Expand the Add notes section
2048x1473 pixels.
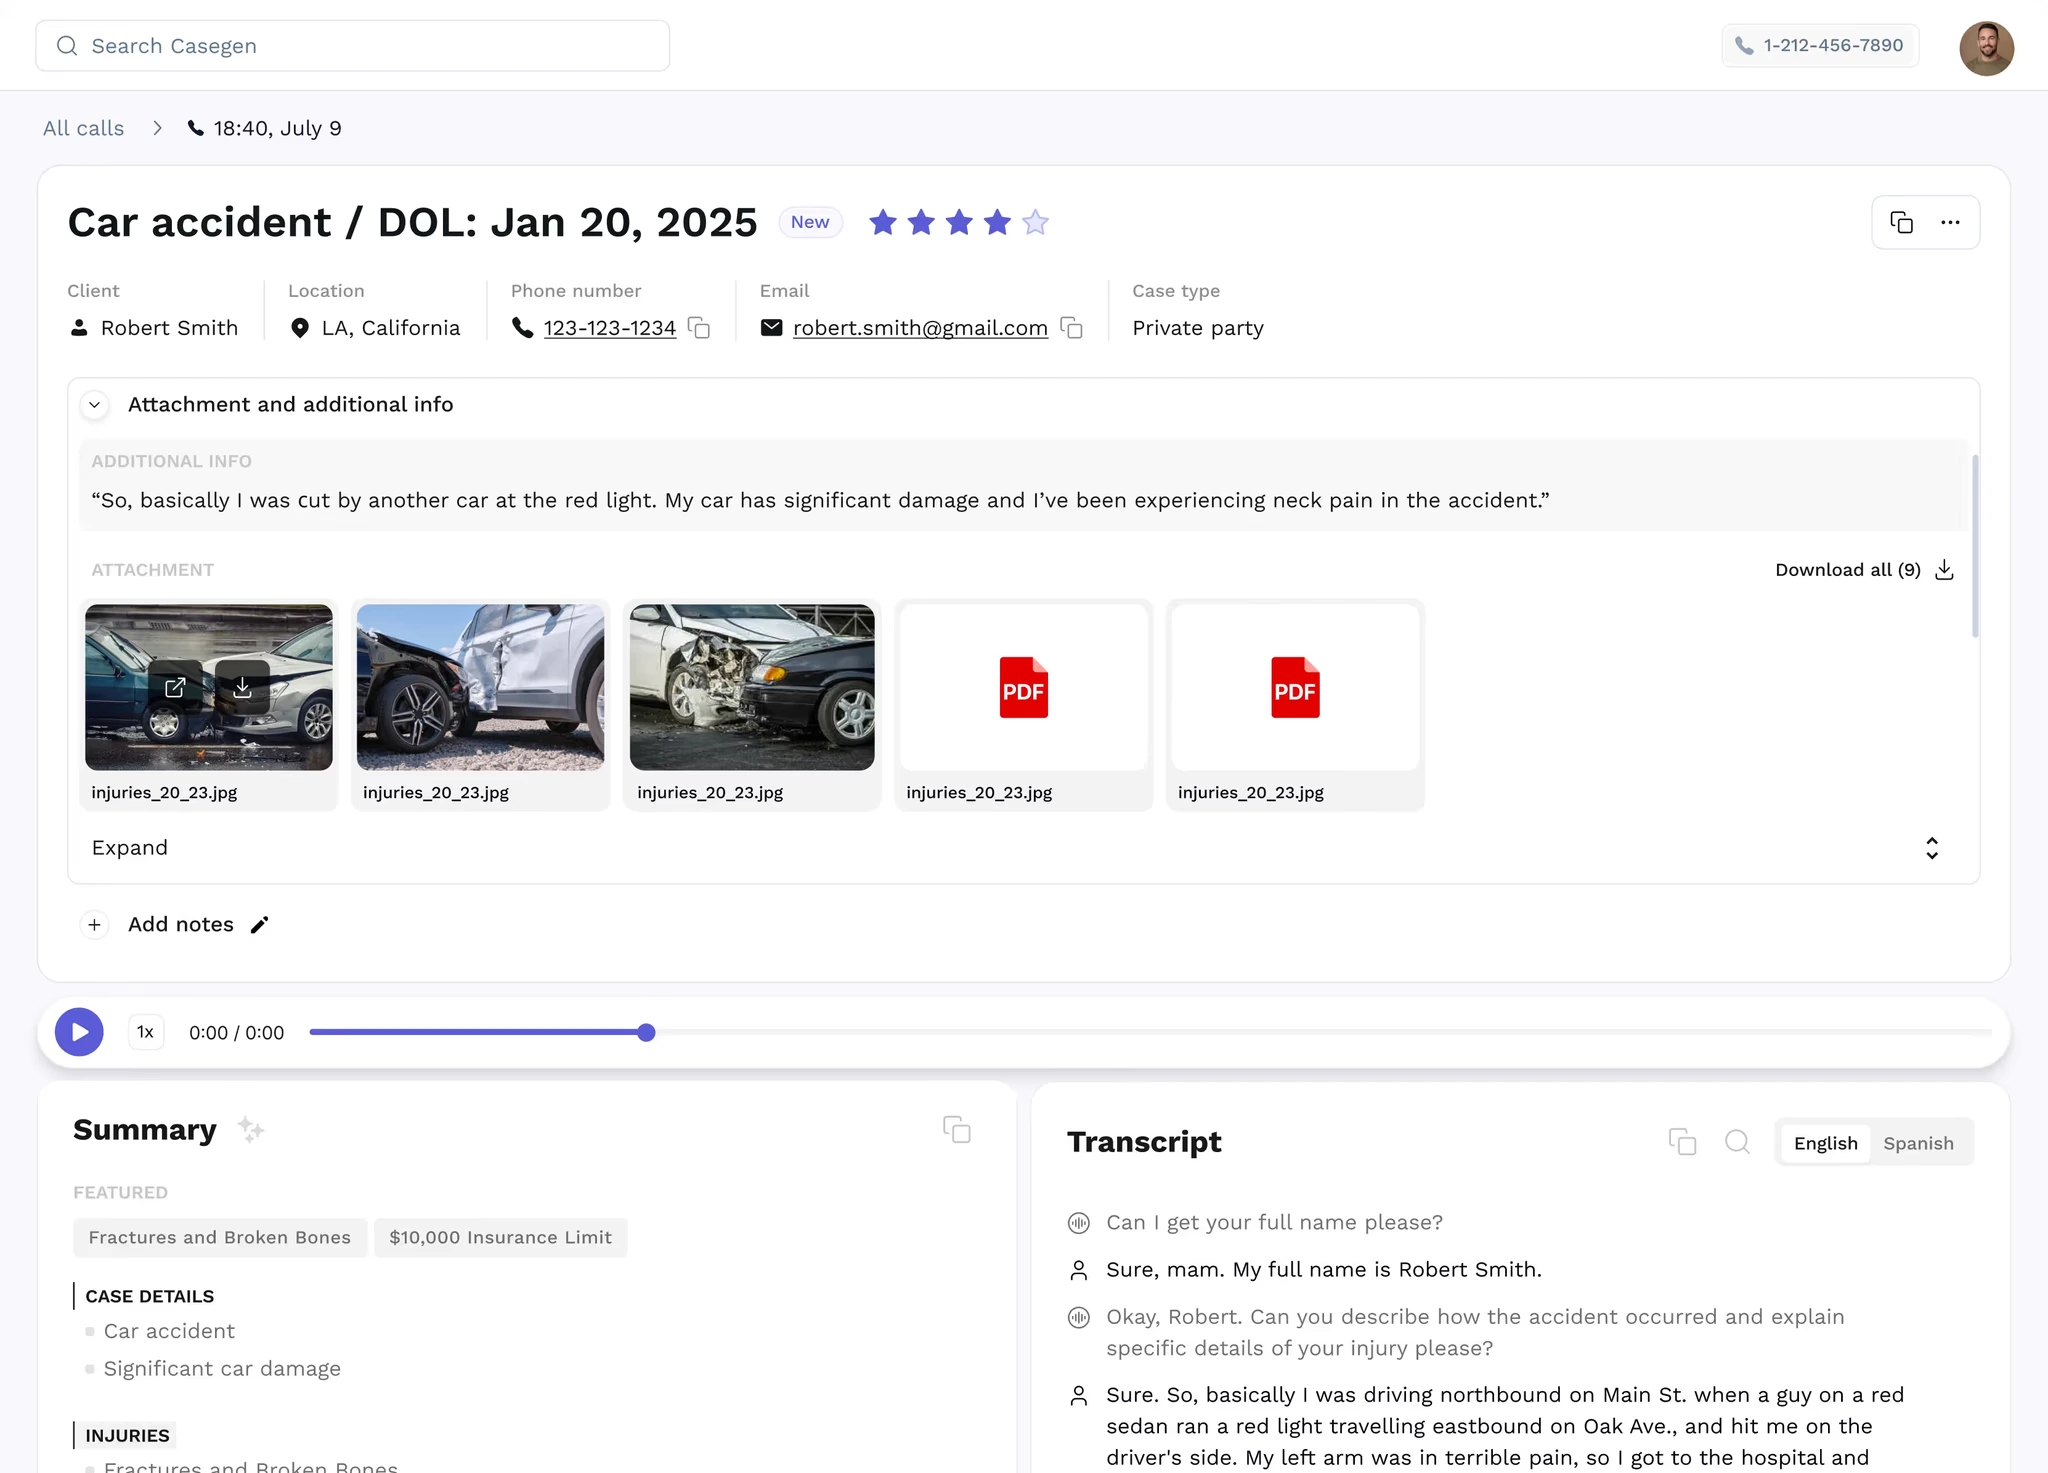pyautogui.click(x=95, y=925)
